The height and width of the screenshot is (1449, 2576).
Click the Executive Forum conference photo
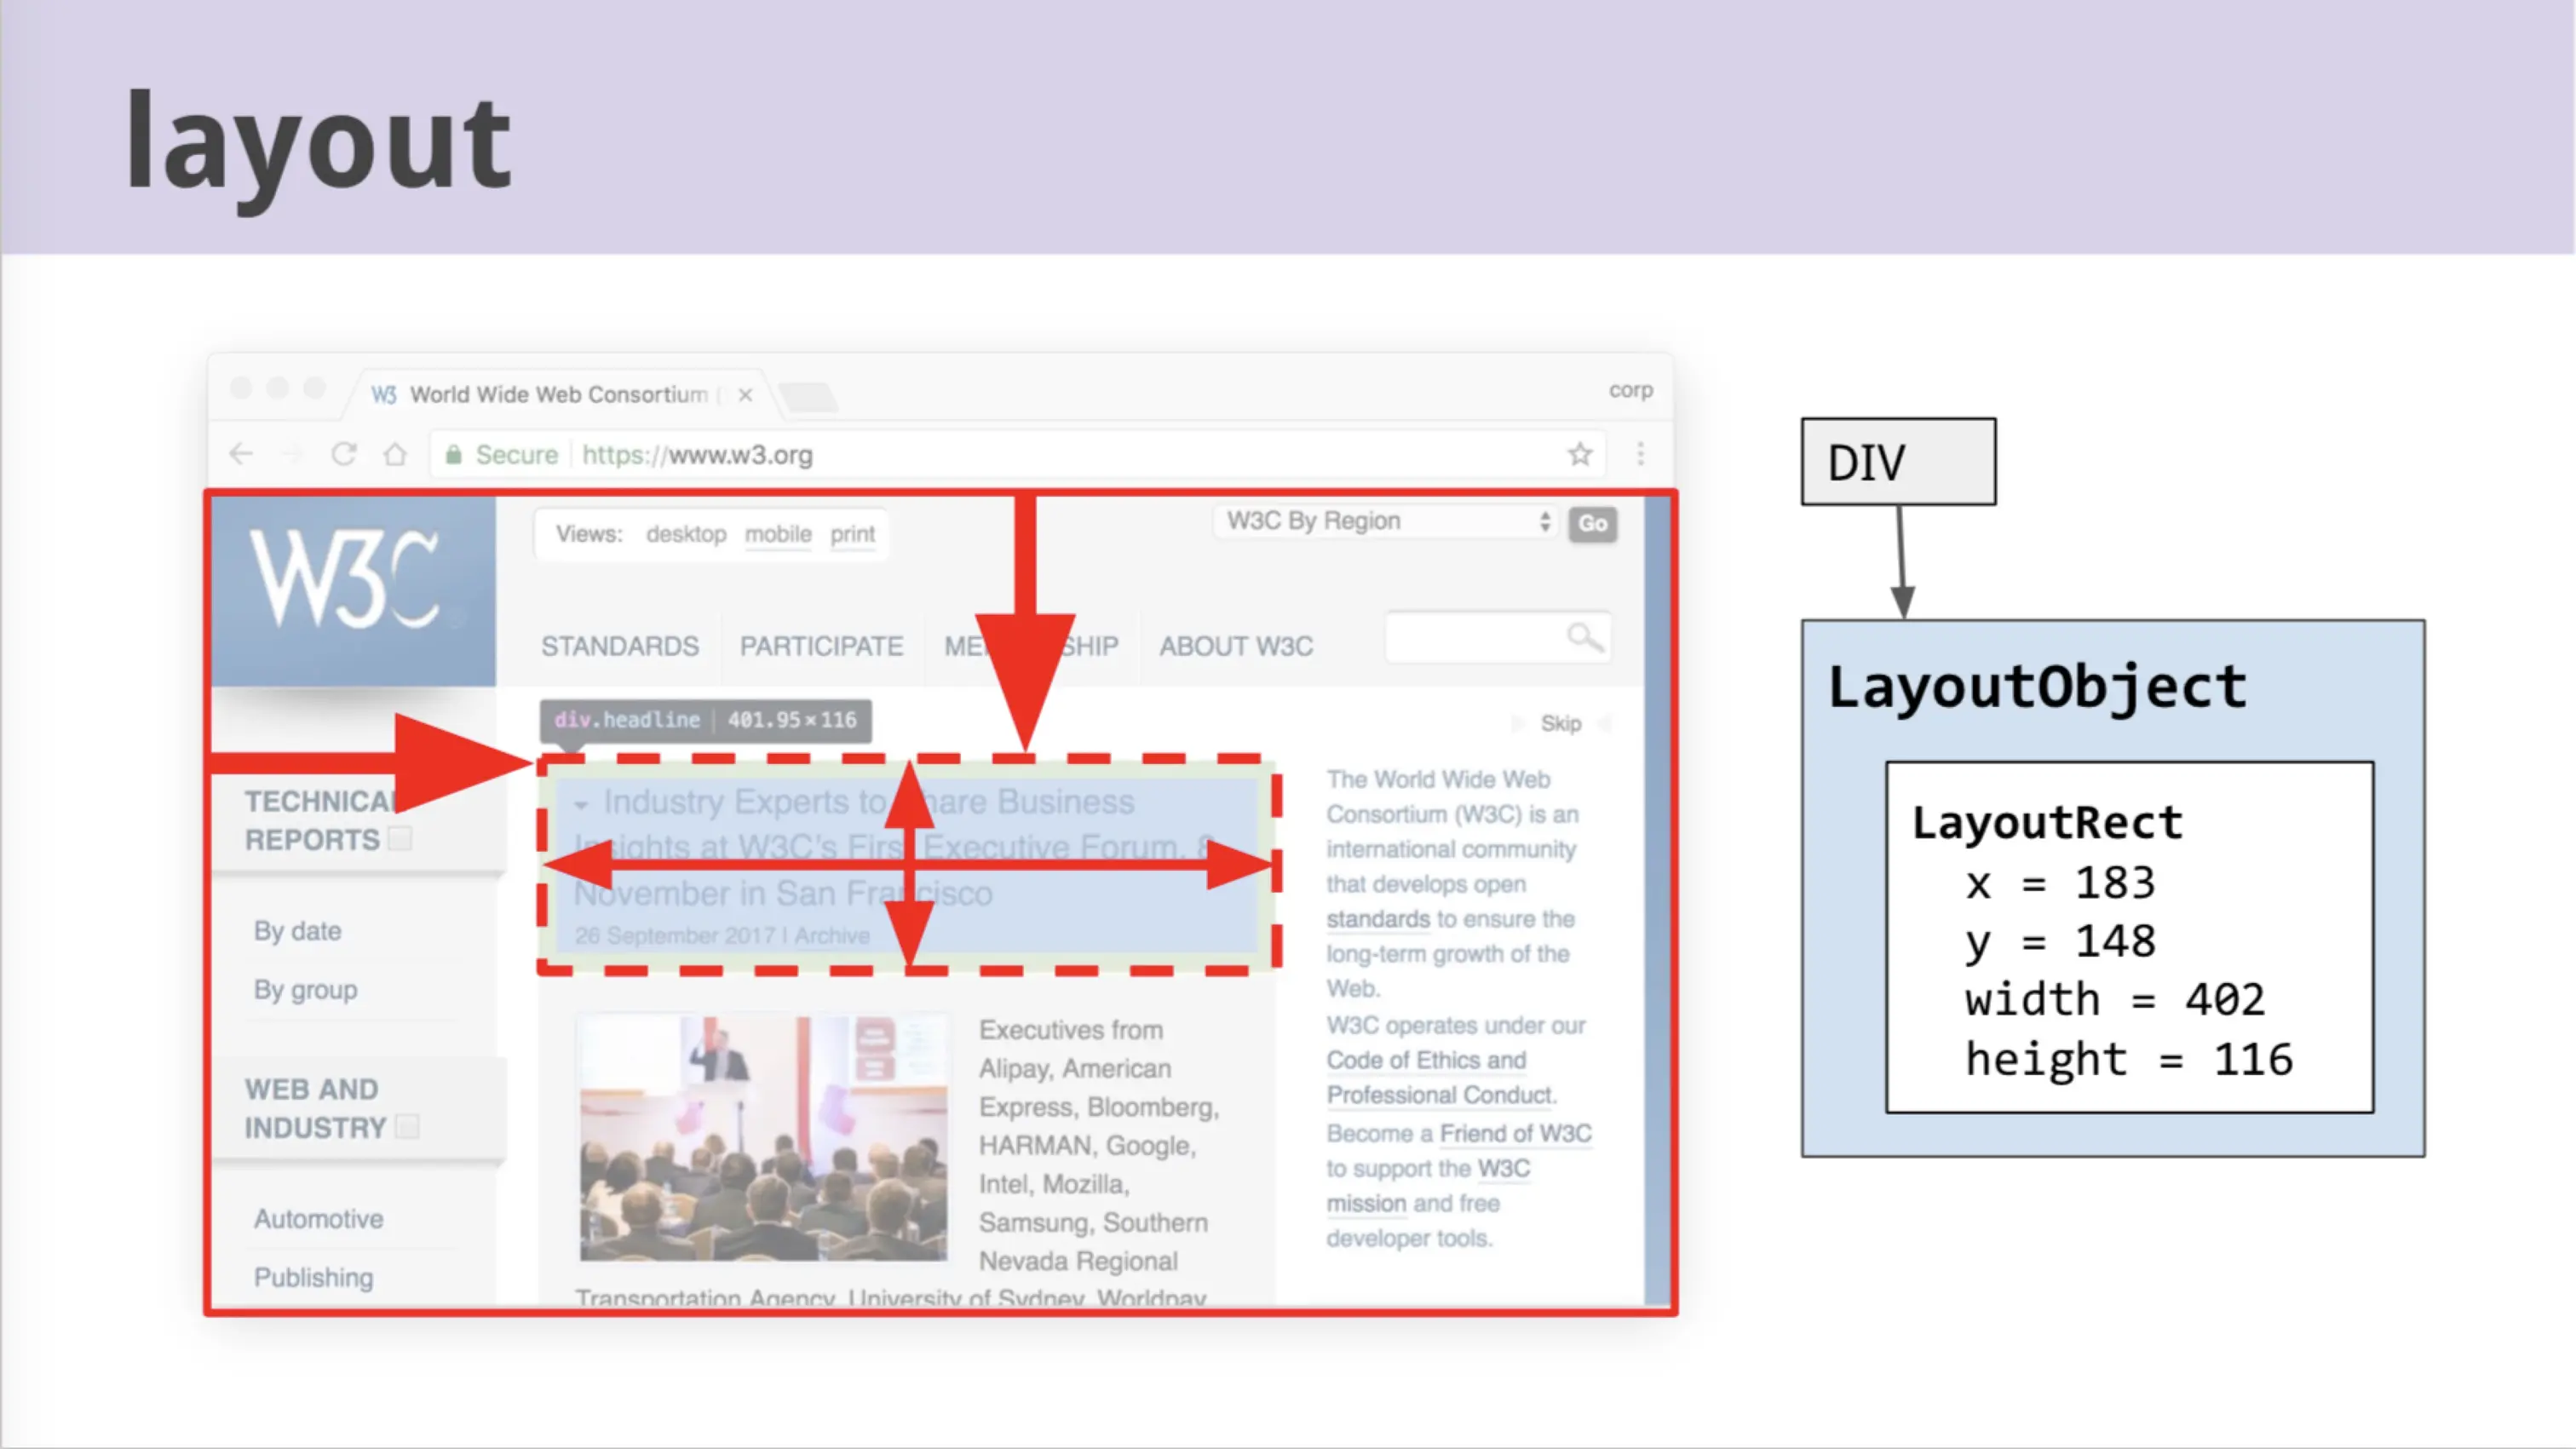tap(764, 1138)
